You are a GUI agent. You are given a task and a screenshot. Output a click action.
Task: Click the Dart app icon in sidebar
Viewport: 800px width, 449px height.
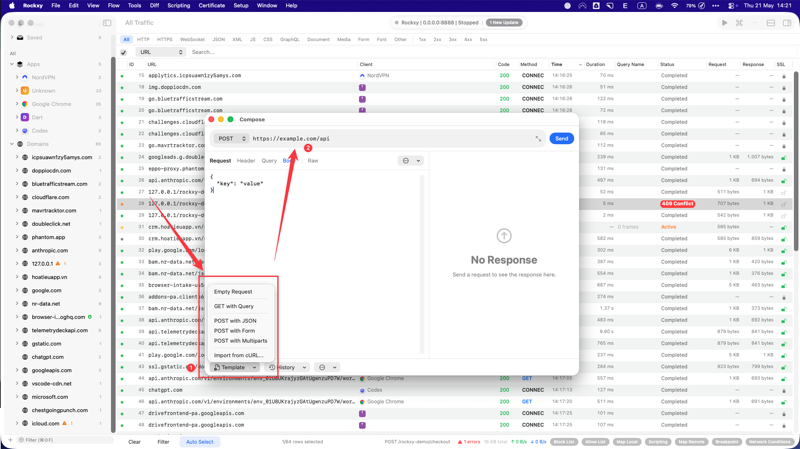click(x=24, y=117)
